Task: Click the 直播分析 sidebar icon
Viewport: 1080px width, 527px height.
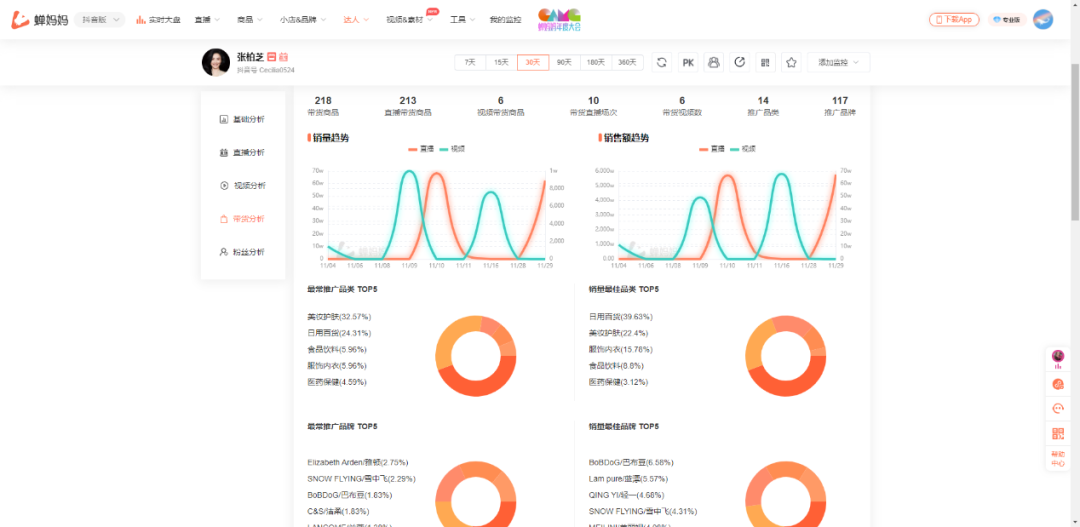Action: click(x=223, y=152)
